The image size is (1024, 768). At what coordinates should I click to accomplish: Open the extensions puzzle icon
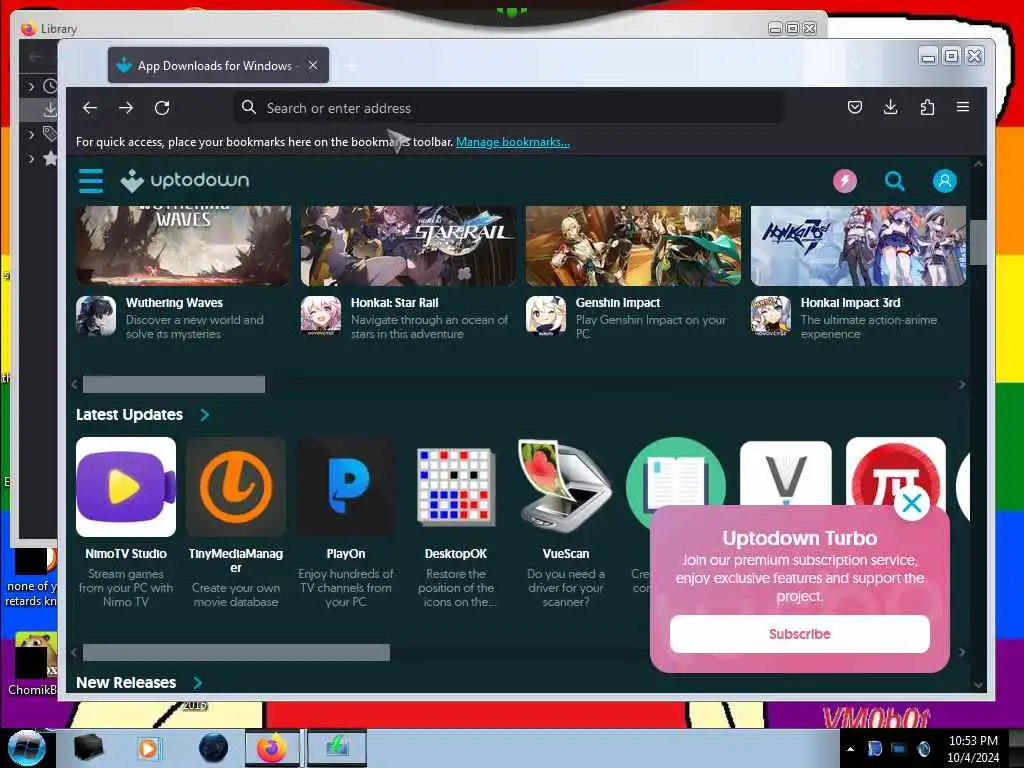point(927,107)
